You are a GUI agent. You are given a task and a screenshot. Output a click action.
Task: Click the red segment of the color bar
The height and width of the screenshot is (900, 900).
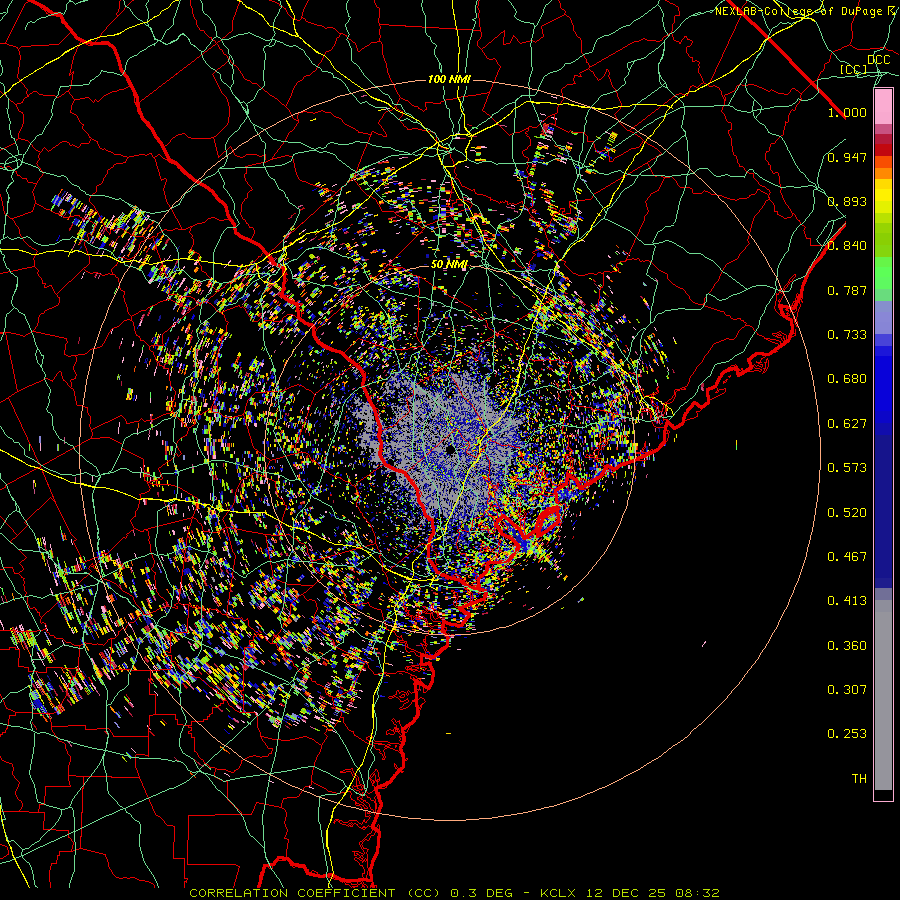point(883,150)
